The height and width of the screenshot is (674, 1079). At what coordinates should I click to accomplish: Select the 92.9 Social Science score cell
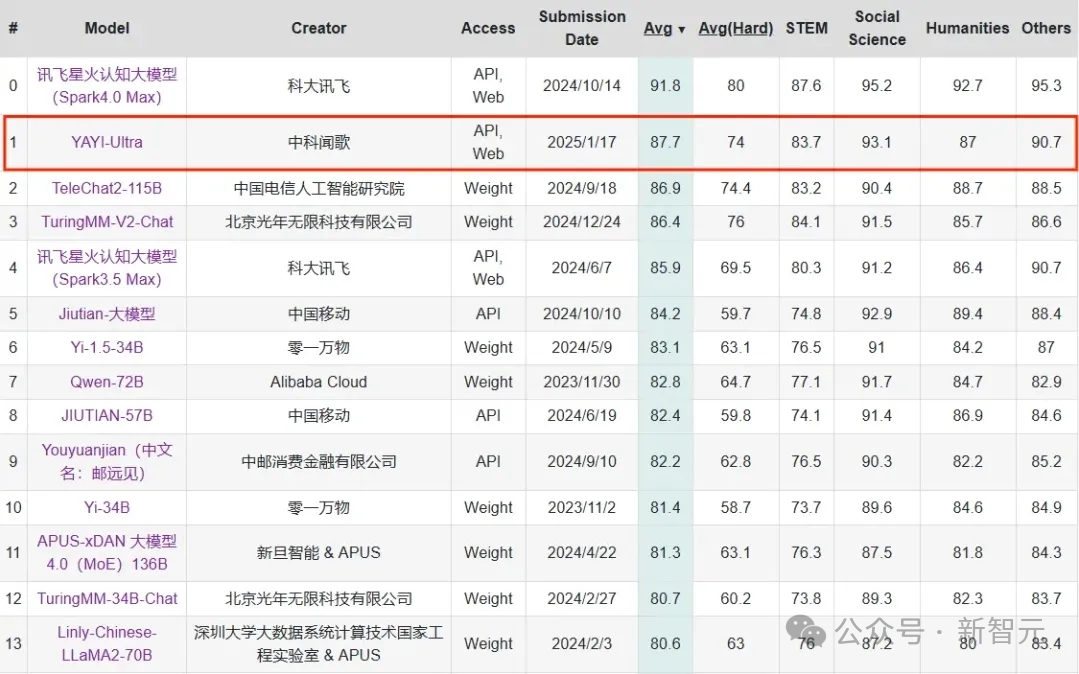pos(877,314)
